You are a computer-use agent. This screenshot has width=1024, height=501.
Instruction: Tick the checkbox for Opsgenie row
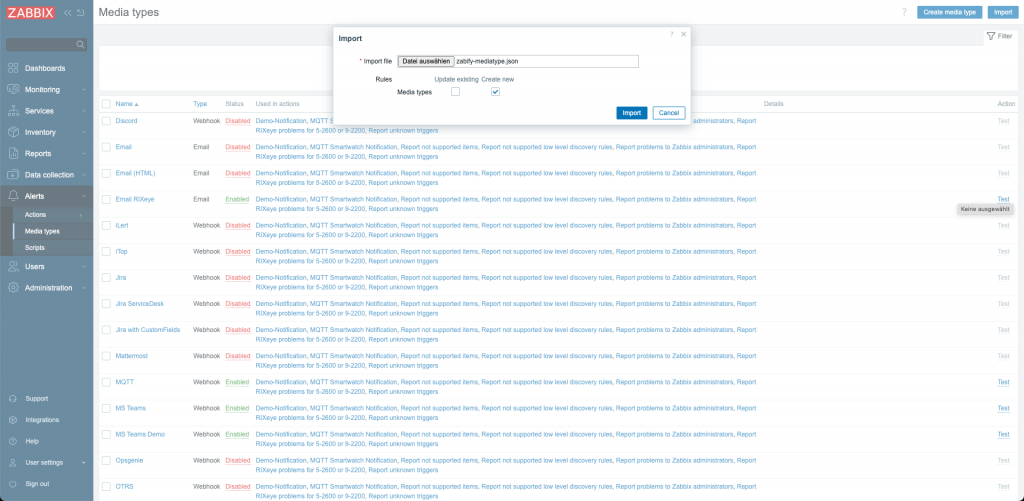[x=106, y=461]
